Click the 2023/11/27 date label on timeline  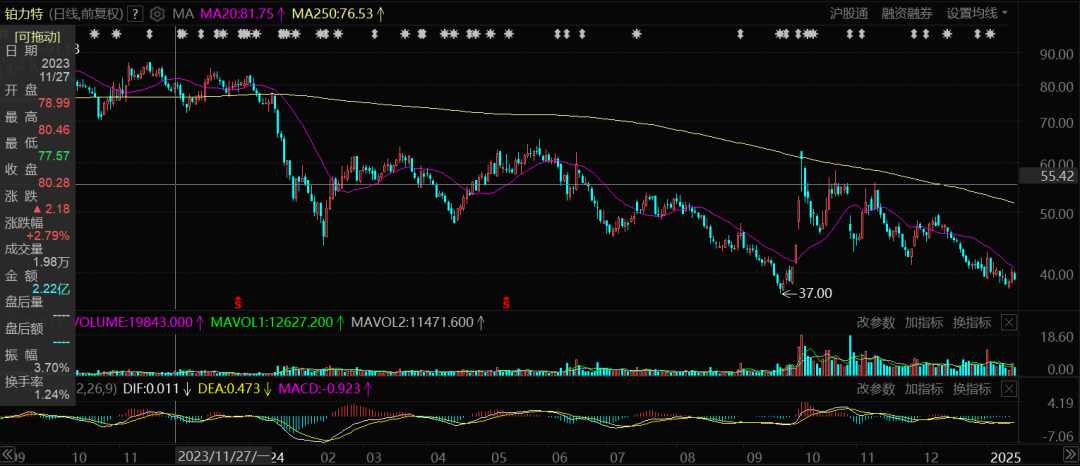(x=223, y=455)
